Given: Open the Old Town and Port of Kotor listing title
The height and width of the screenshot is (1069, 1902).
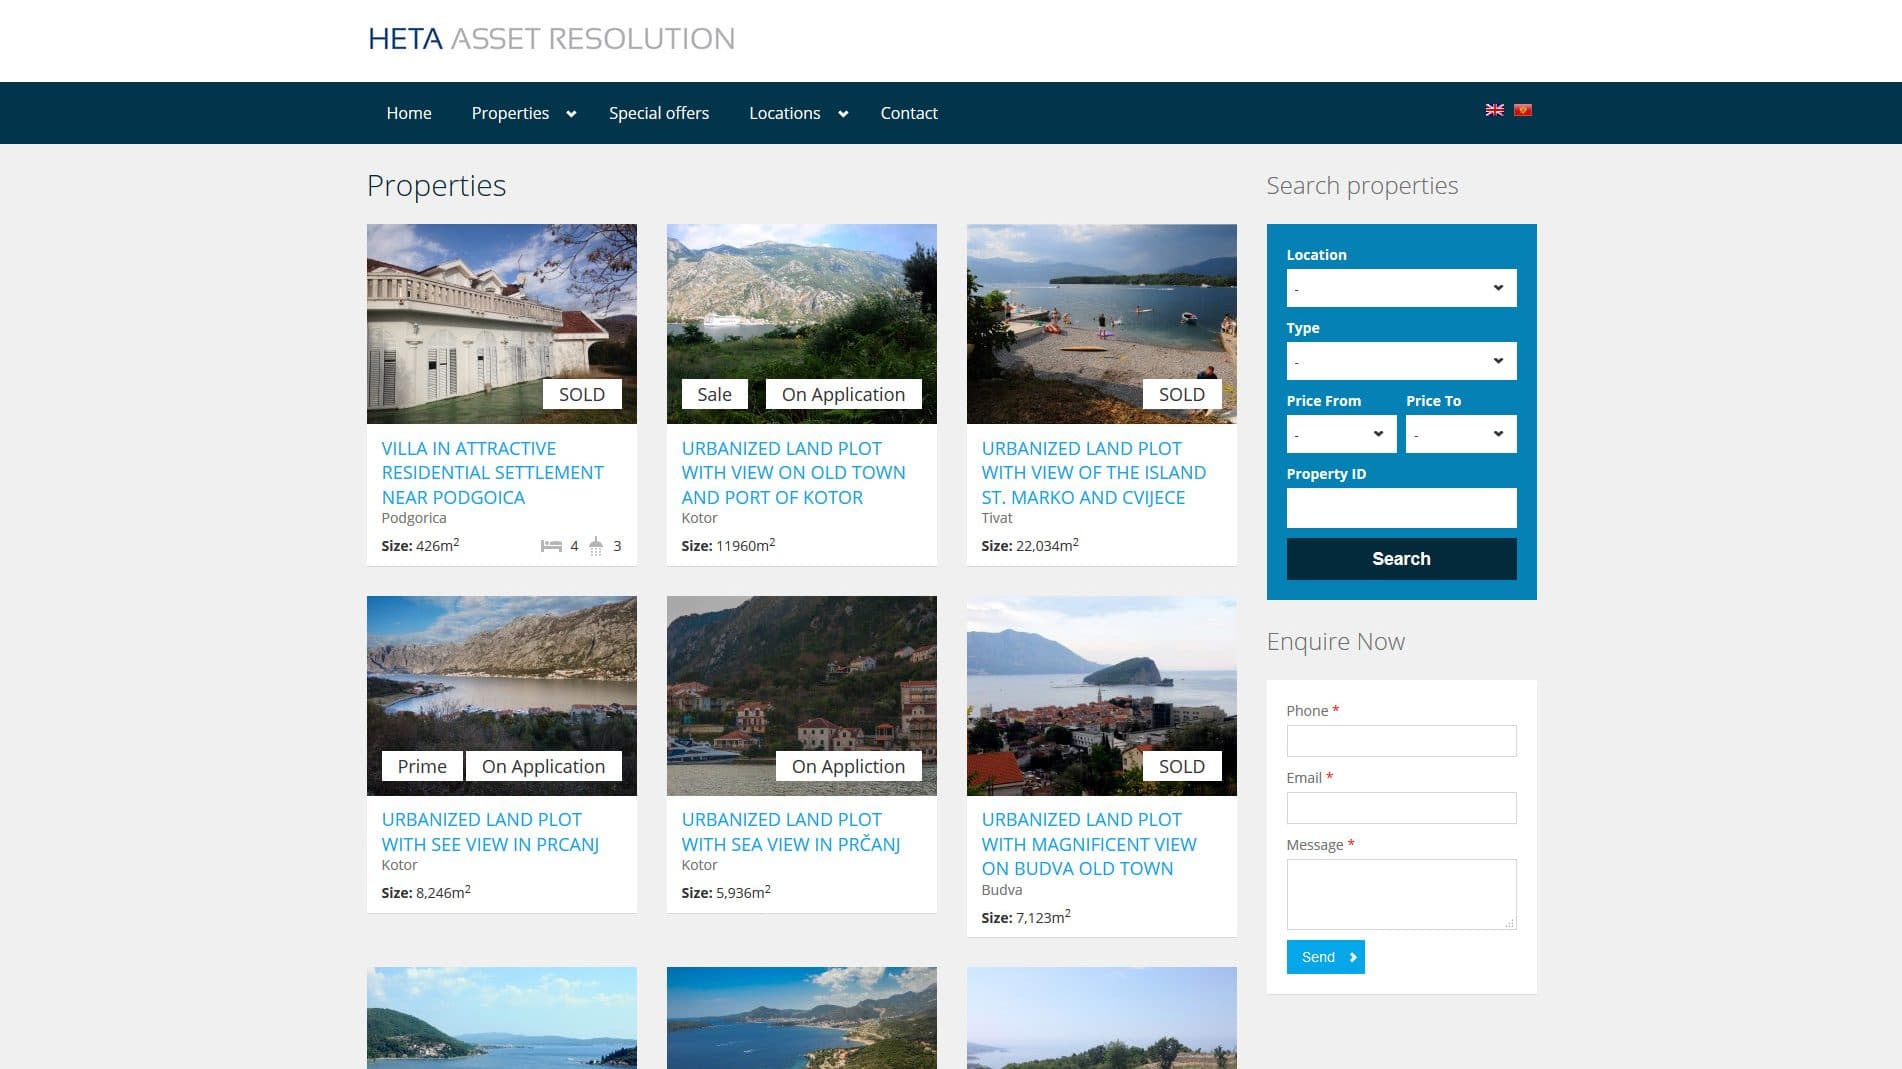Looking at the screenshot, I should click(793, 473).
